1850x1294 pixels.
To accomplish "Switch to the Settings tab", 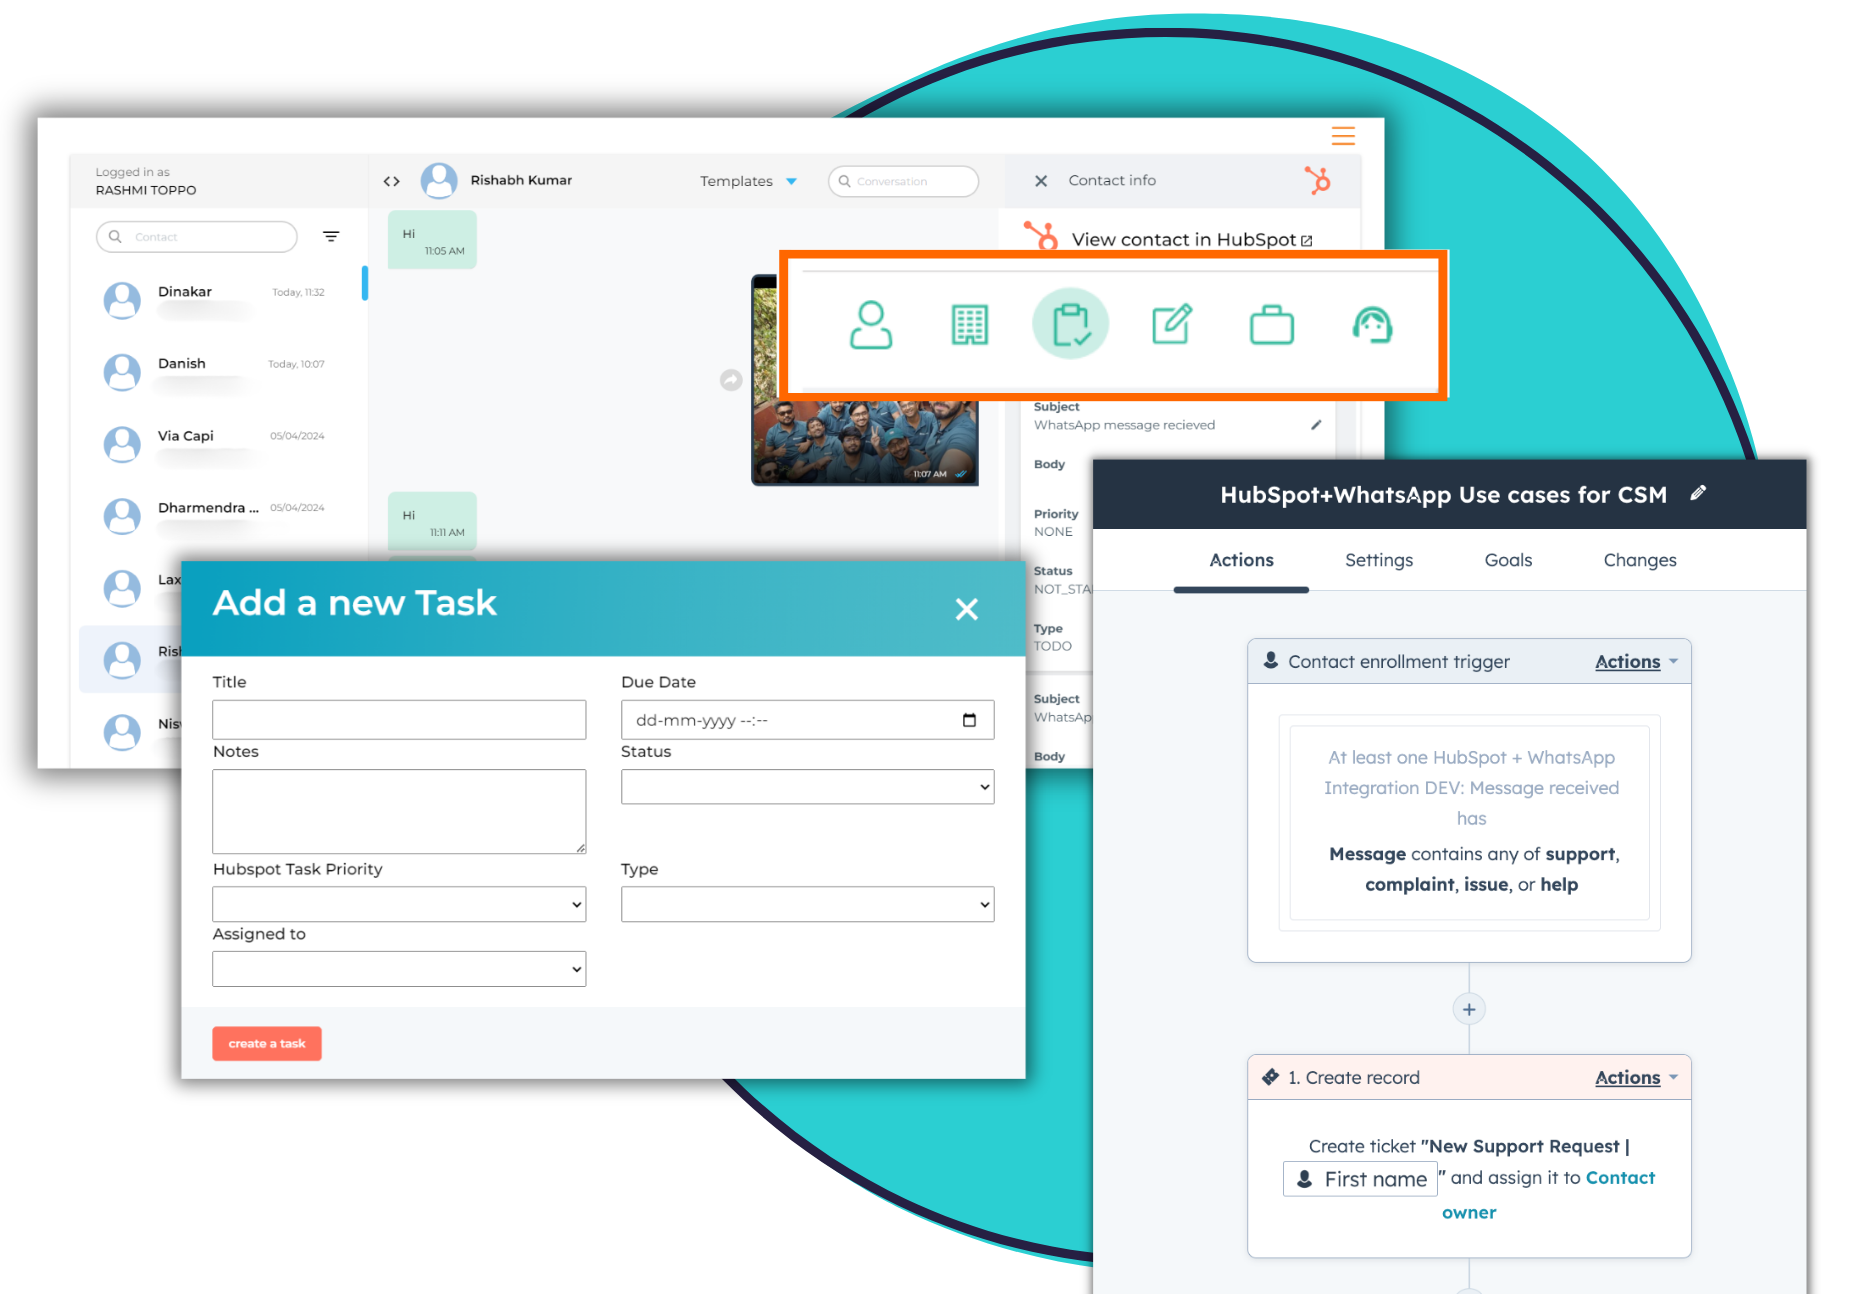I will pyautogui.click(x=1378, y=560).
